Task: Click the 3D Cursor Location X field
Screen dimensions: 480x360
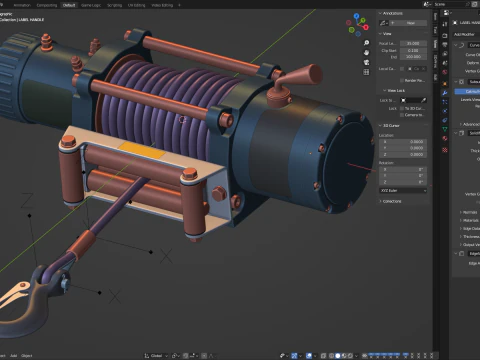Action: pyautogui.click(x=403, y=142)
